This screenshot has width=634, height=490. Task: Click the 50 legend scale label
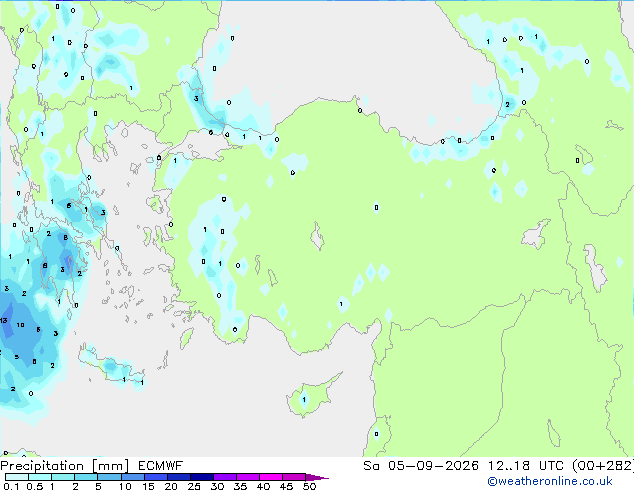click(x=309, y=486)
